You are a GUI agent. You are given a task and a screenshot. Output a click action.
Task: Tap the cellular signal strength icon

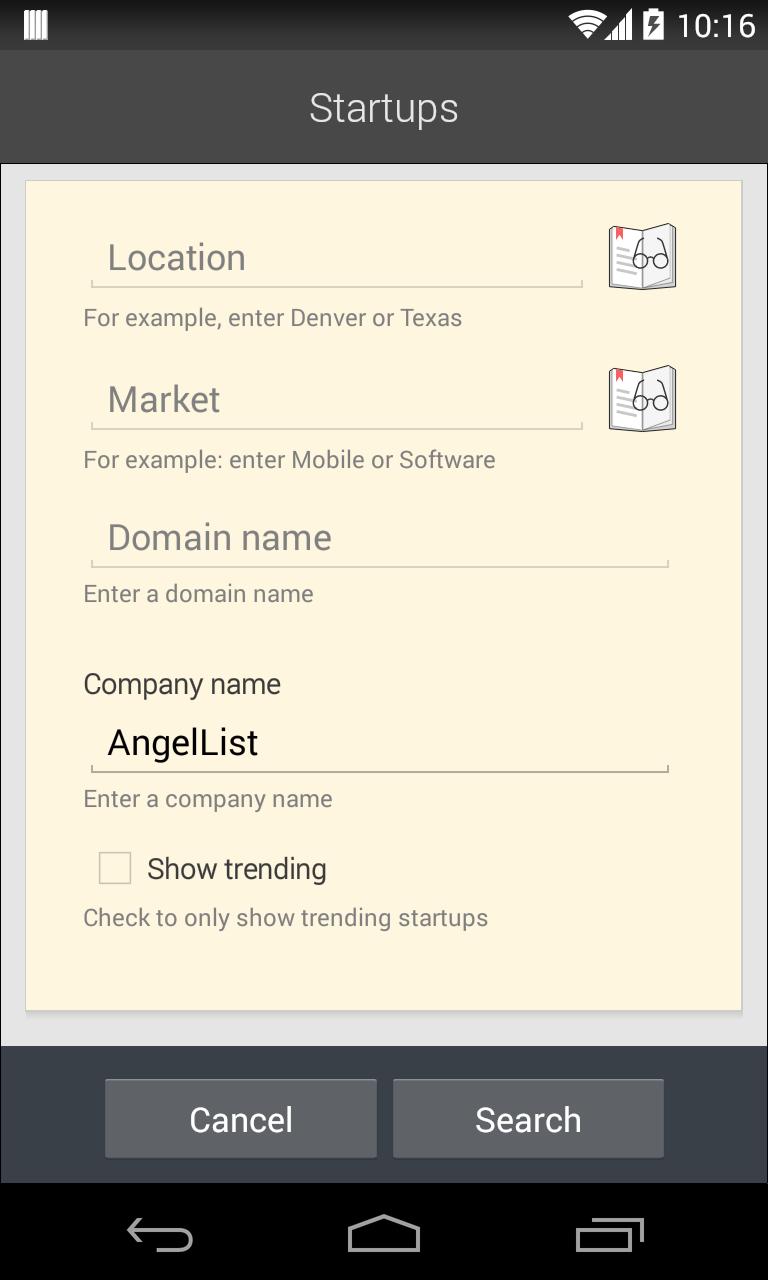pyautogui.click(x=619, y=25)
